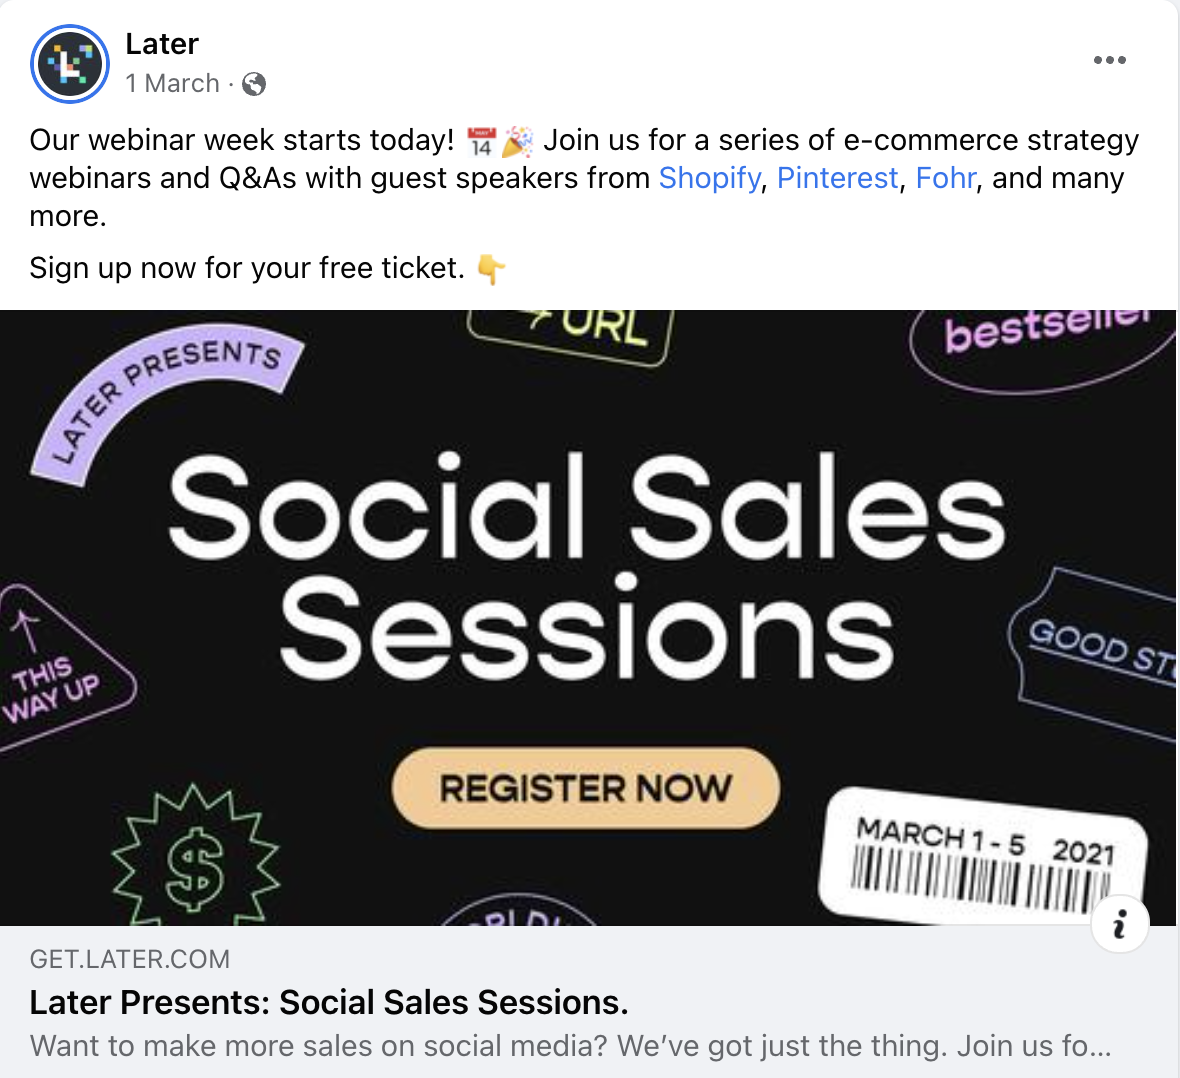Click the Register Now button
This screenshot has height=1078, width=1180.
(585, 788)
